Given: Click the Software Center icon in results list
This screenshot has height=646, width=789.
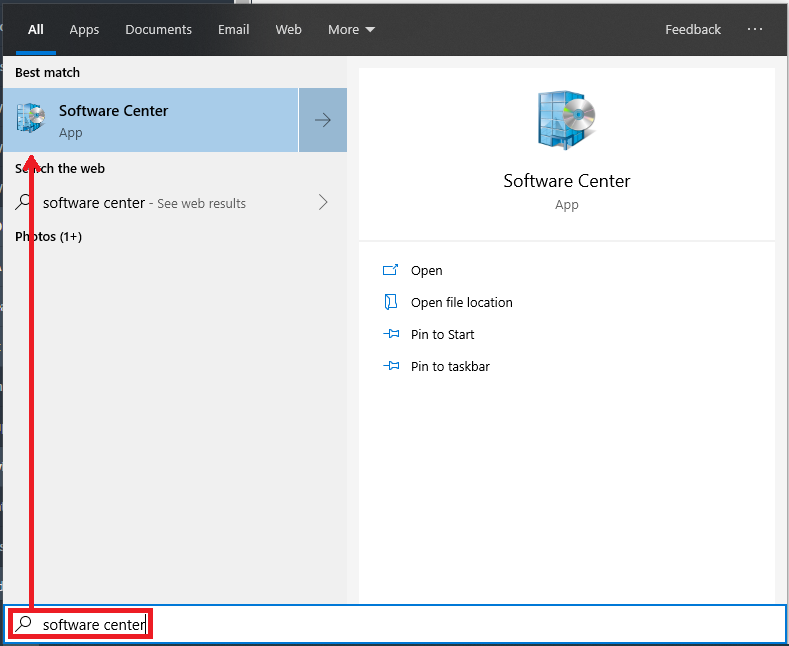Looking at the screenshot, I should (x=31, y=118).
